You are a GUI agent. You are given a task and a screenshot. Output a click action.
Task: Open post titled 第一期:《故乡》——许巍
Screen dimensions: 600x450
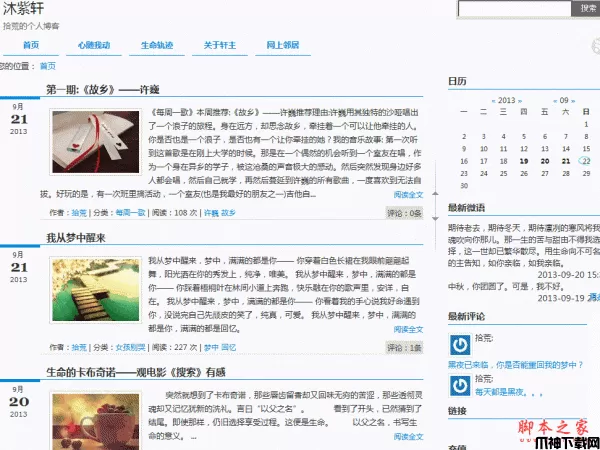103,90
